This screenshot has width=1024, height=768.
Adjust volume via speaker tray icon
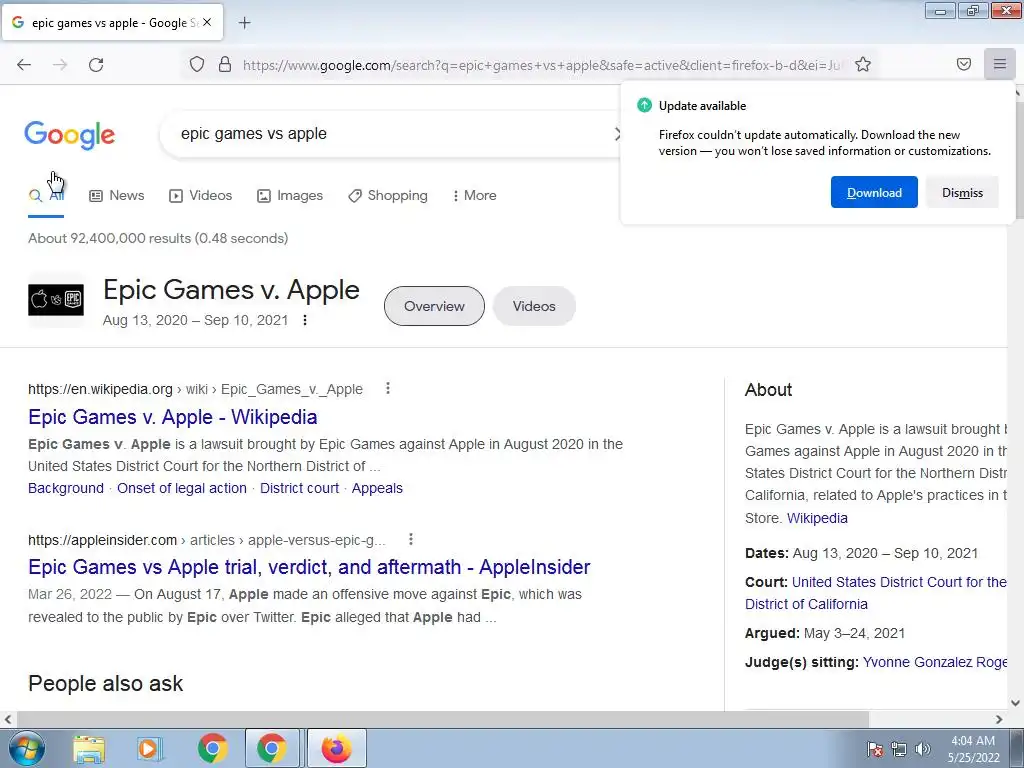[x=923, y=749]
